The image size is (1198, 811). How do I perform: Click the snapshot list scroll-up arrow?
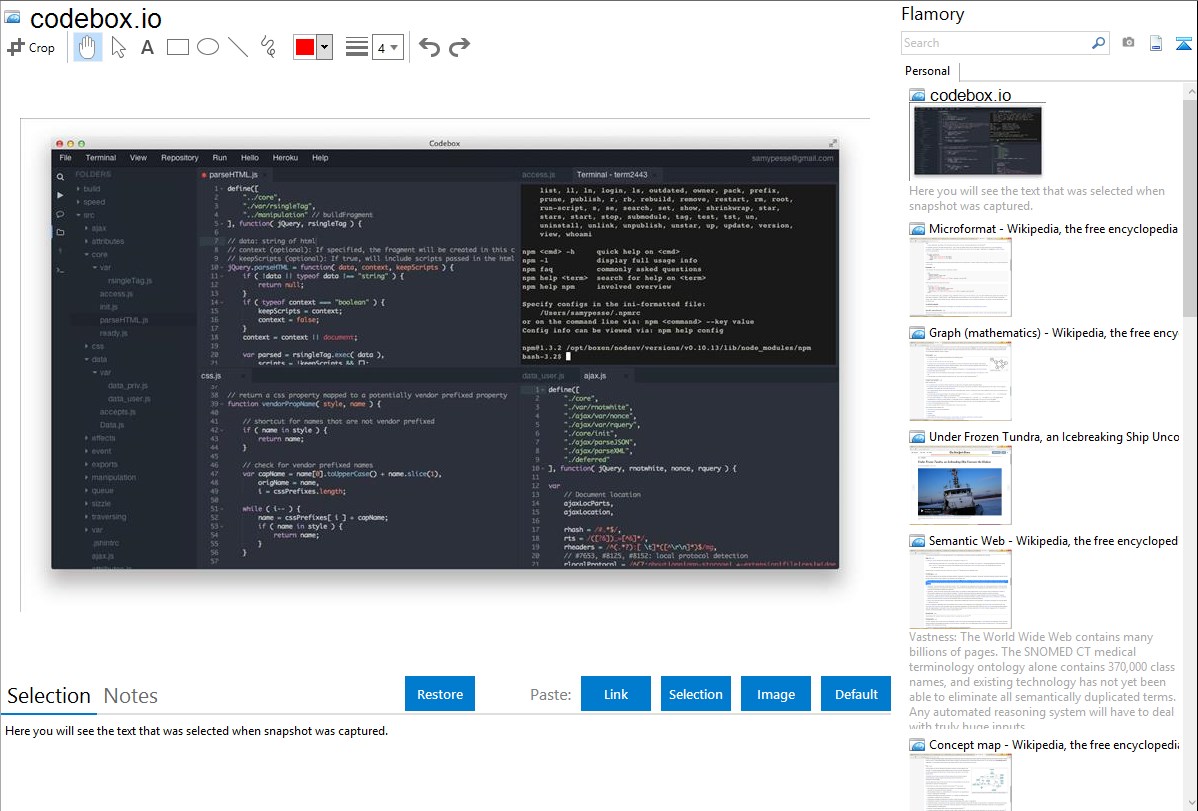[x=1191, y=91]
